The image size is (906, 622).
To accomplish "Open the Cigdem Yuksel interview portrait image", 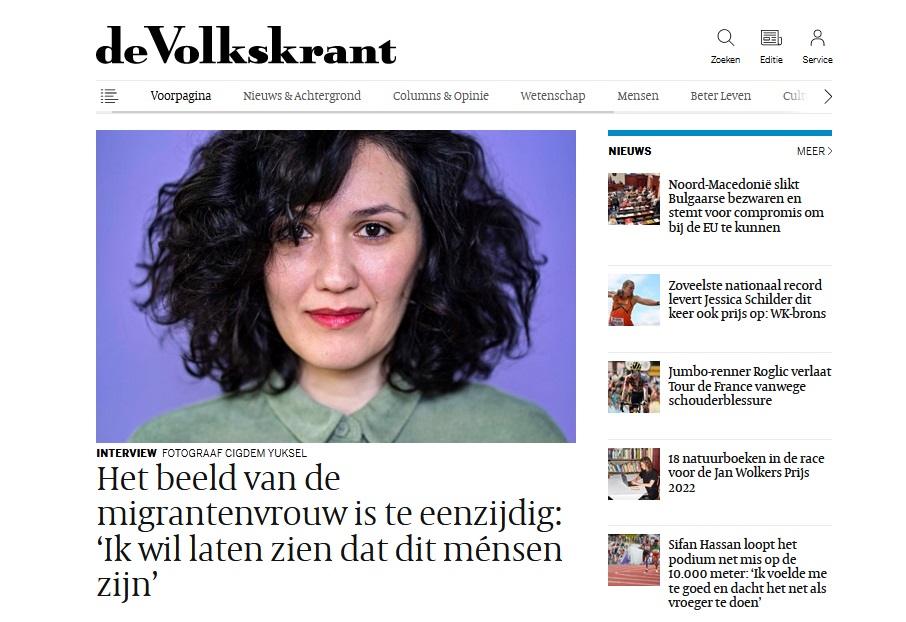I will click(336, 286).
